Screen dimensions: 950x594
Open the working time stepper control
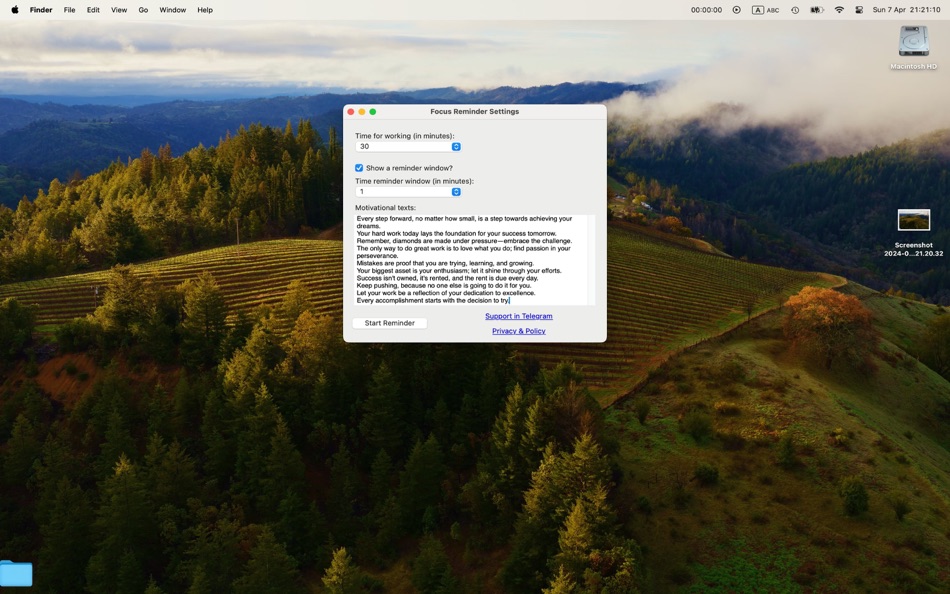[456, 146]
